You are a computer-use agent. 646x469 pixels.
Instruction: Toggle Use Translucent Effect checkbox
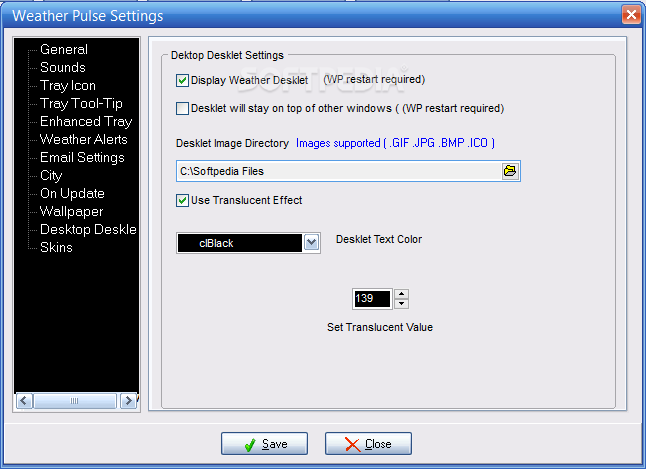coord(182,201)
